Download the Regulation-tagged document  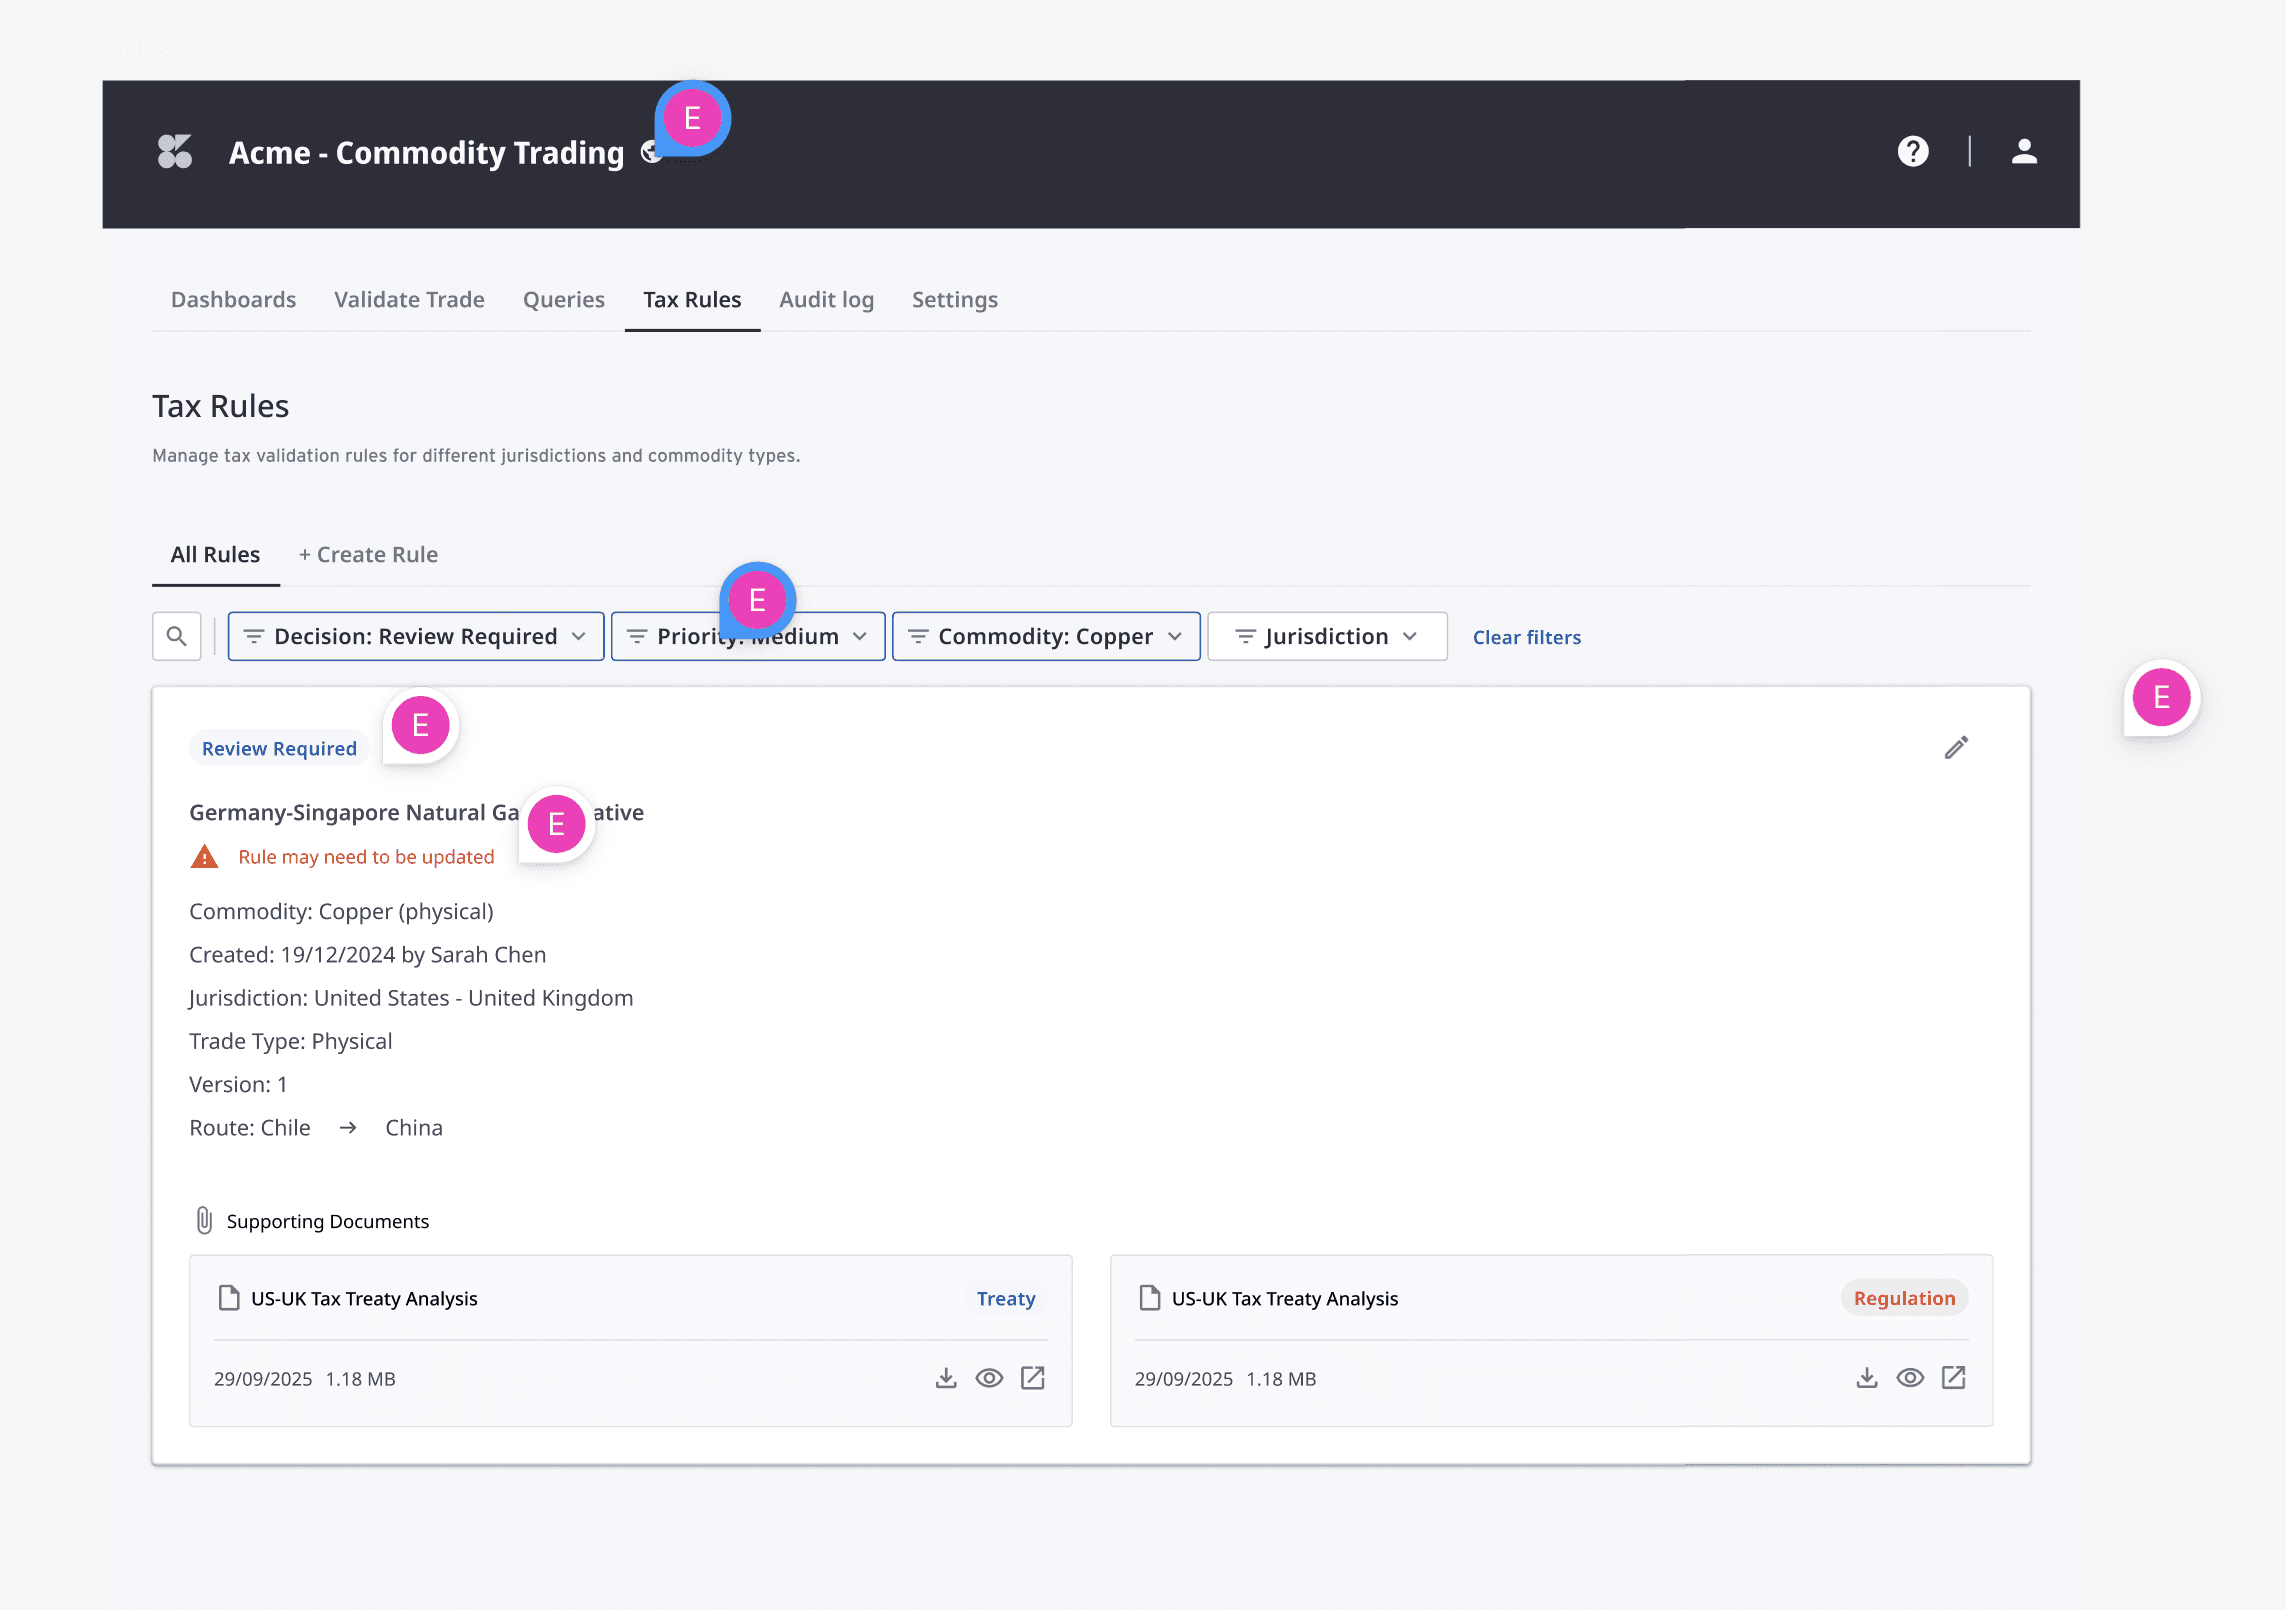coord(1866,1378)
